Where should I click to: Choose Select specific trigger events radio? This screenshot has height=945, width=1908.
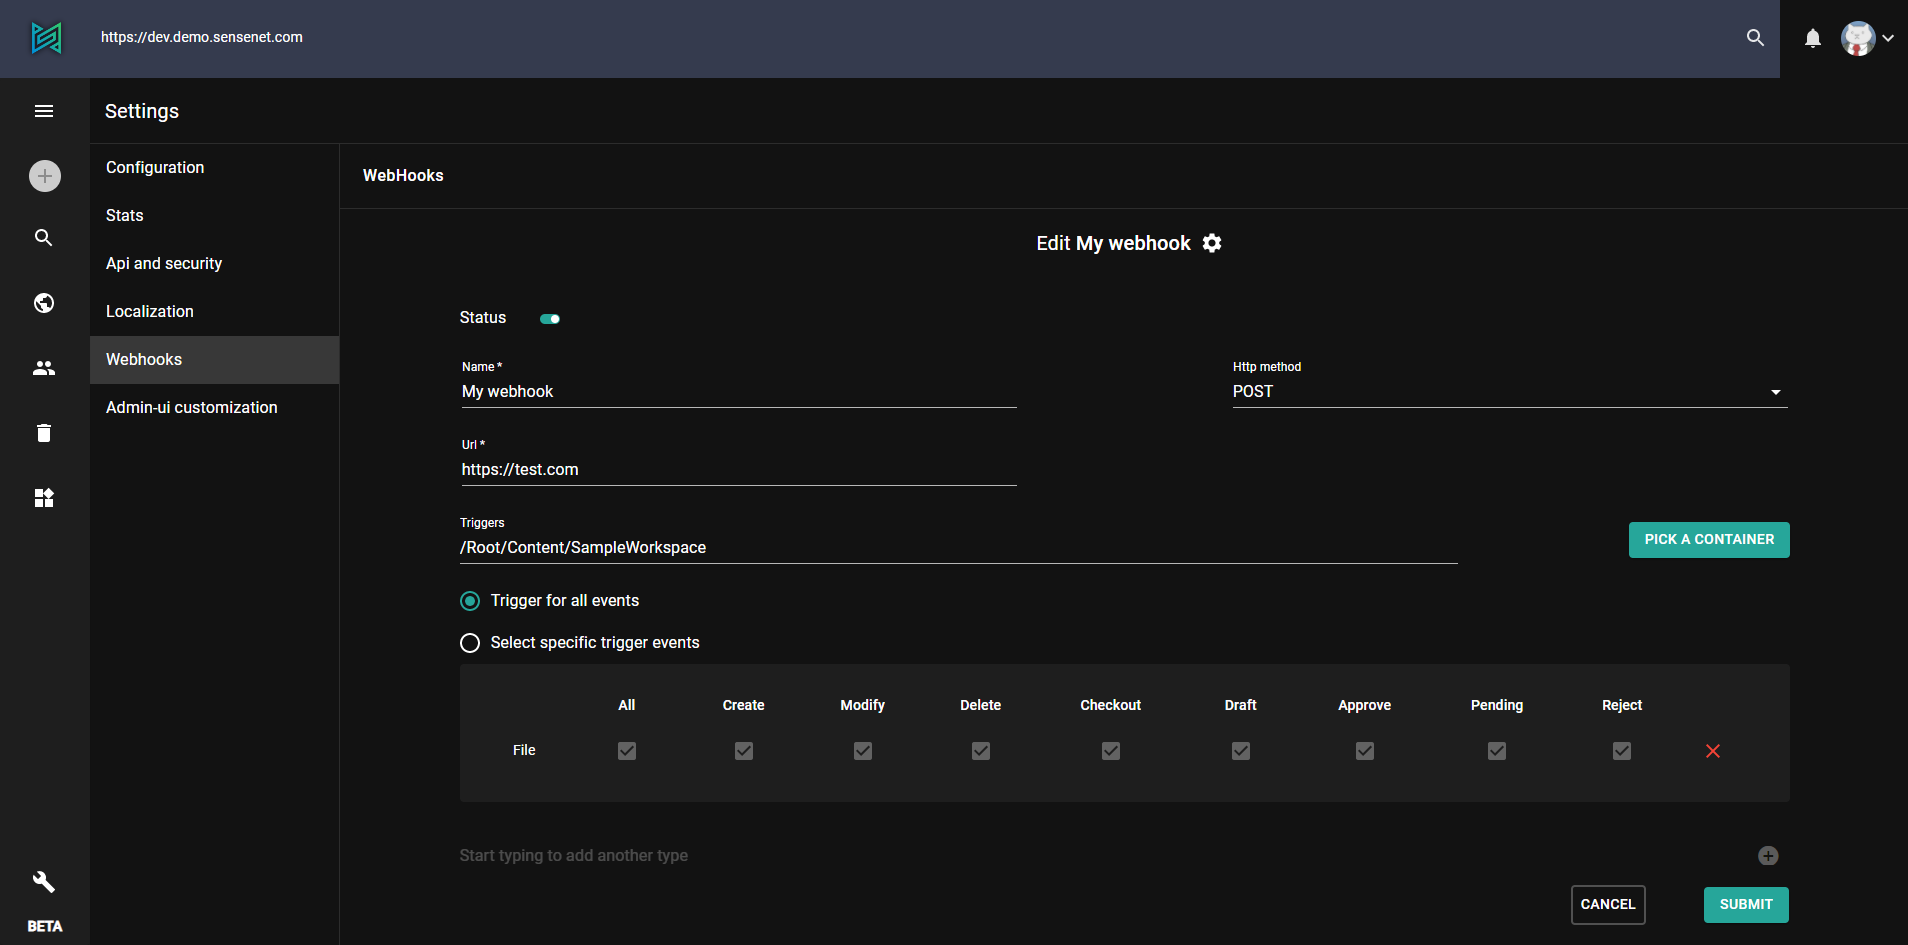470,643
